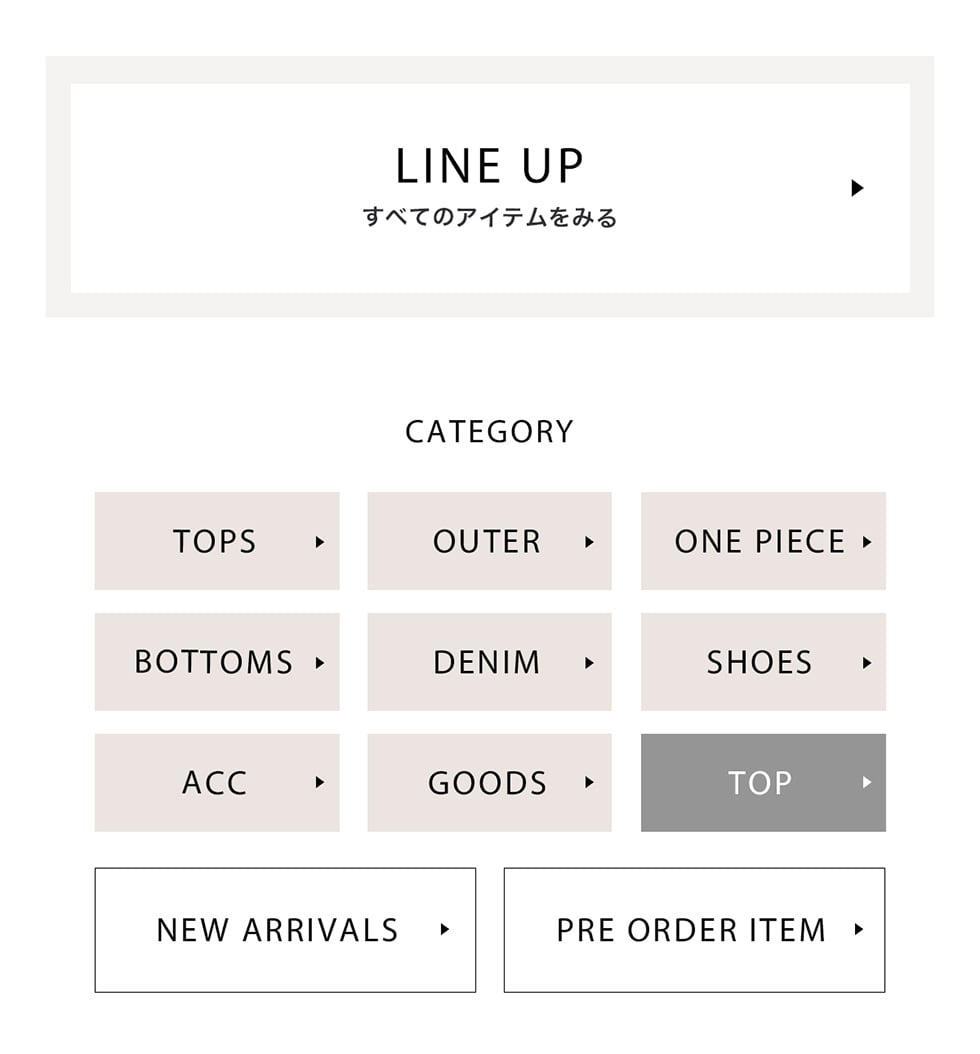Image resolution: width=980 pixels, height=1054 pixels.
Task: Click the arrow icon on SHOES tile
Action: (x=867, y=662)
